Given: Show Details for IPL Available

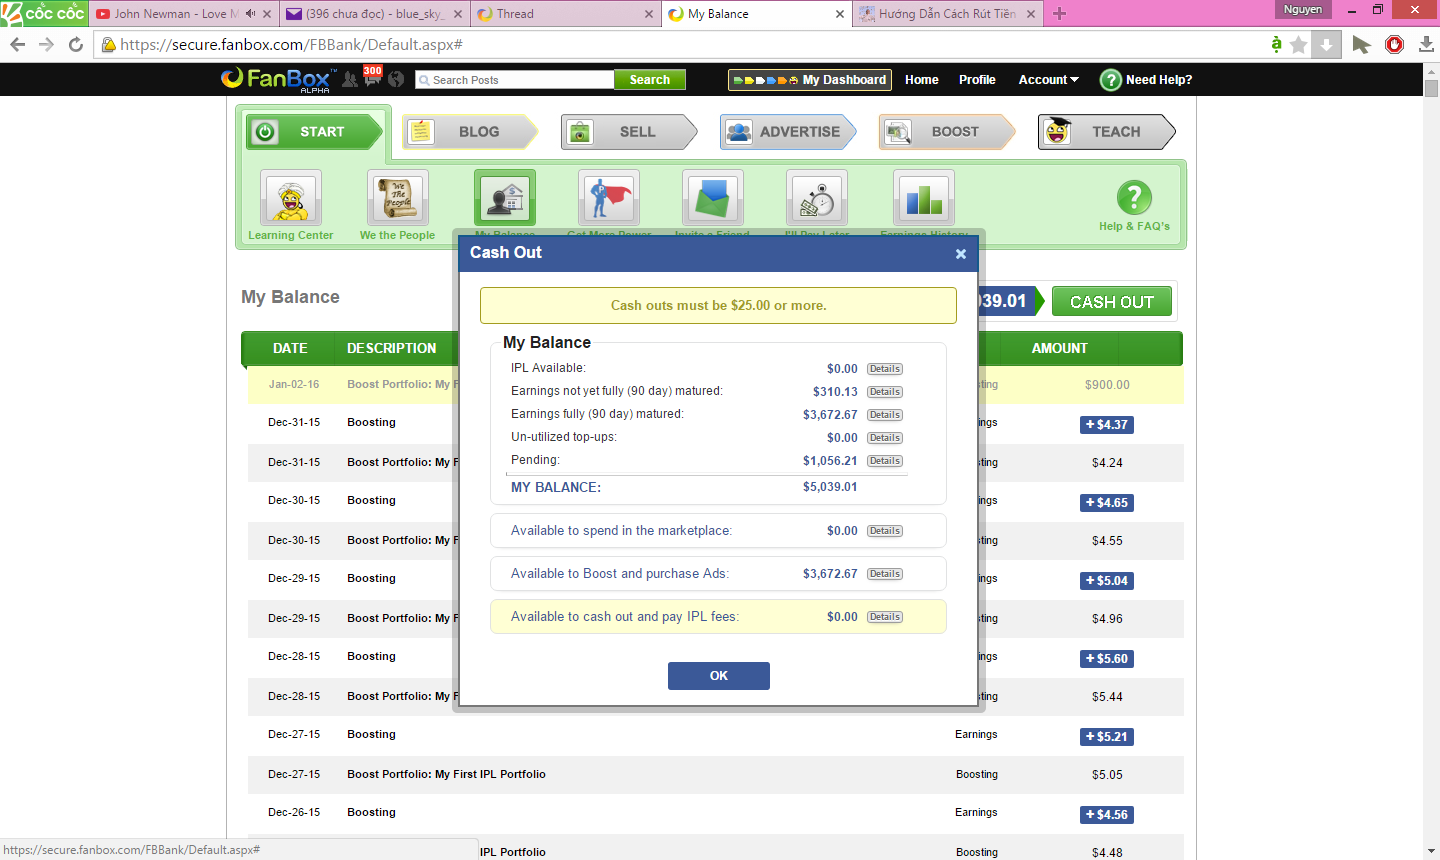Looking at the screenshot, I should (885, 369).
